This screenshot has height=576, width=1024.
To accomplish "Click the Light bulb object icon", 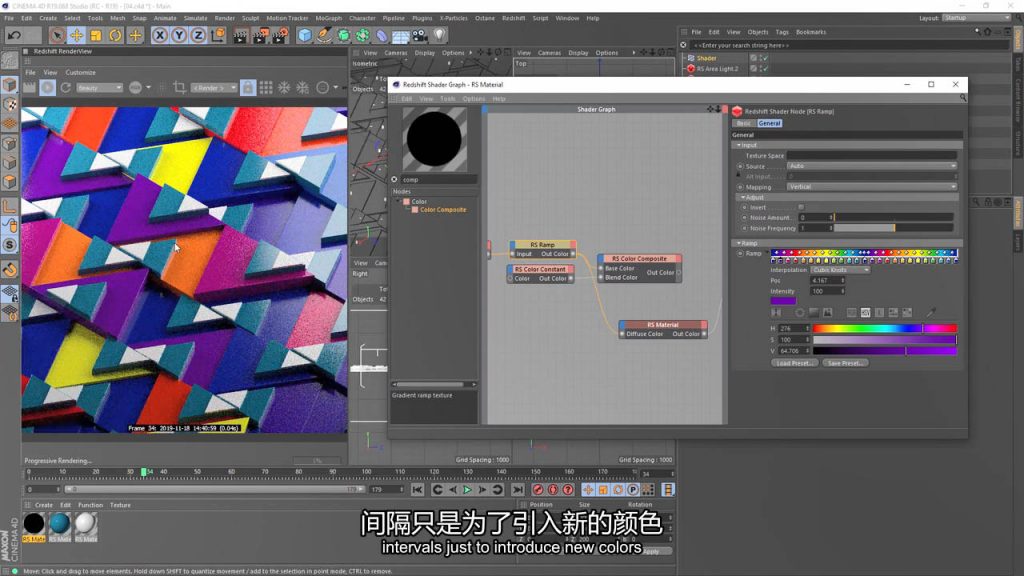I will [440, 35].
